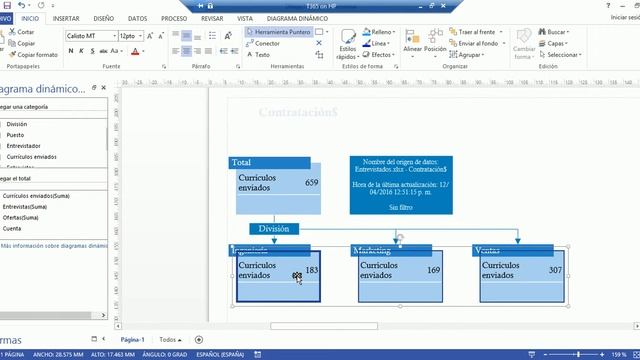640x360 pixels.
Task: Switch to the DISEÑO tab
Action: tap(104, 19)
